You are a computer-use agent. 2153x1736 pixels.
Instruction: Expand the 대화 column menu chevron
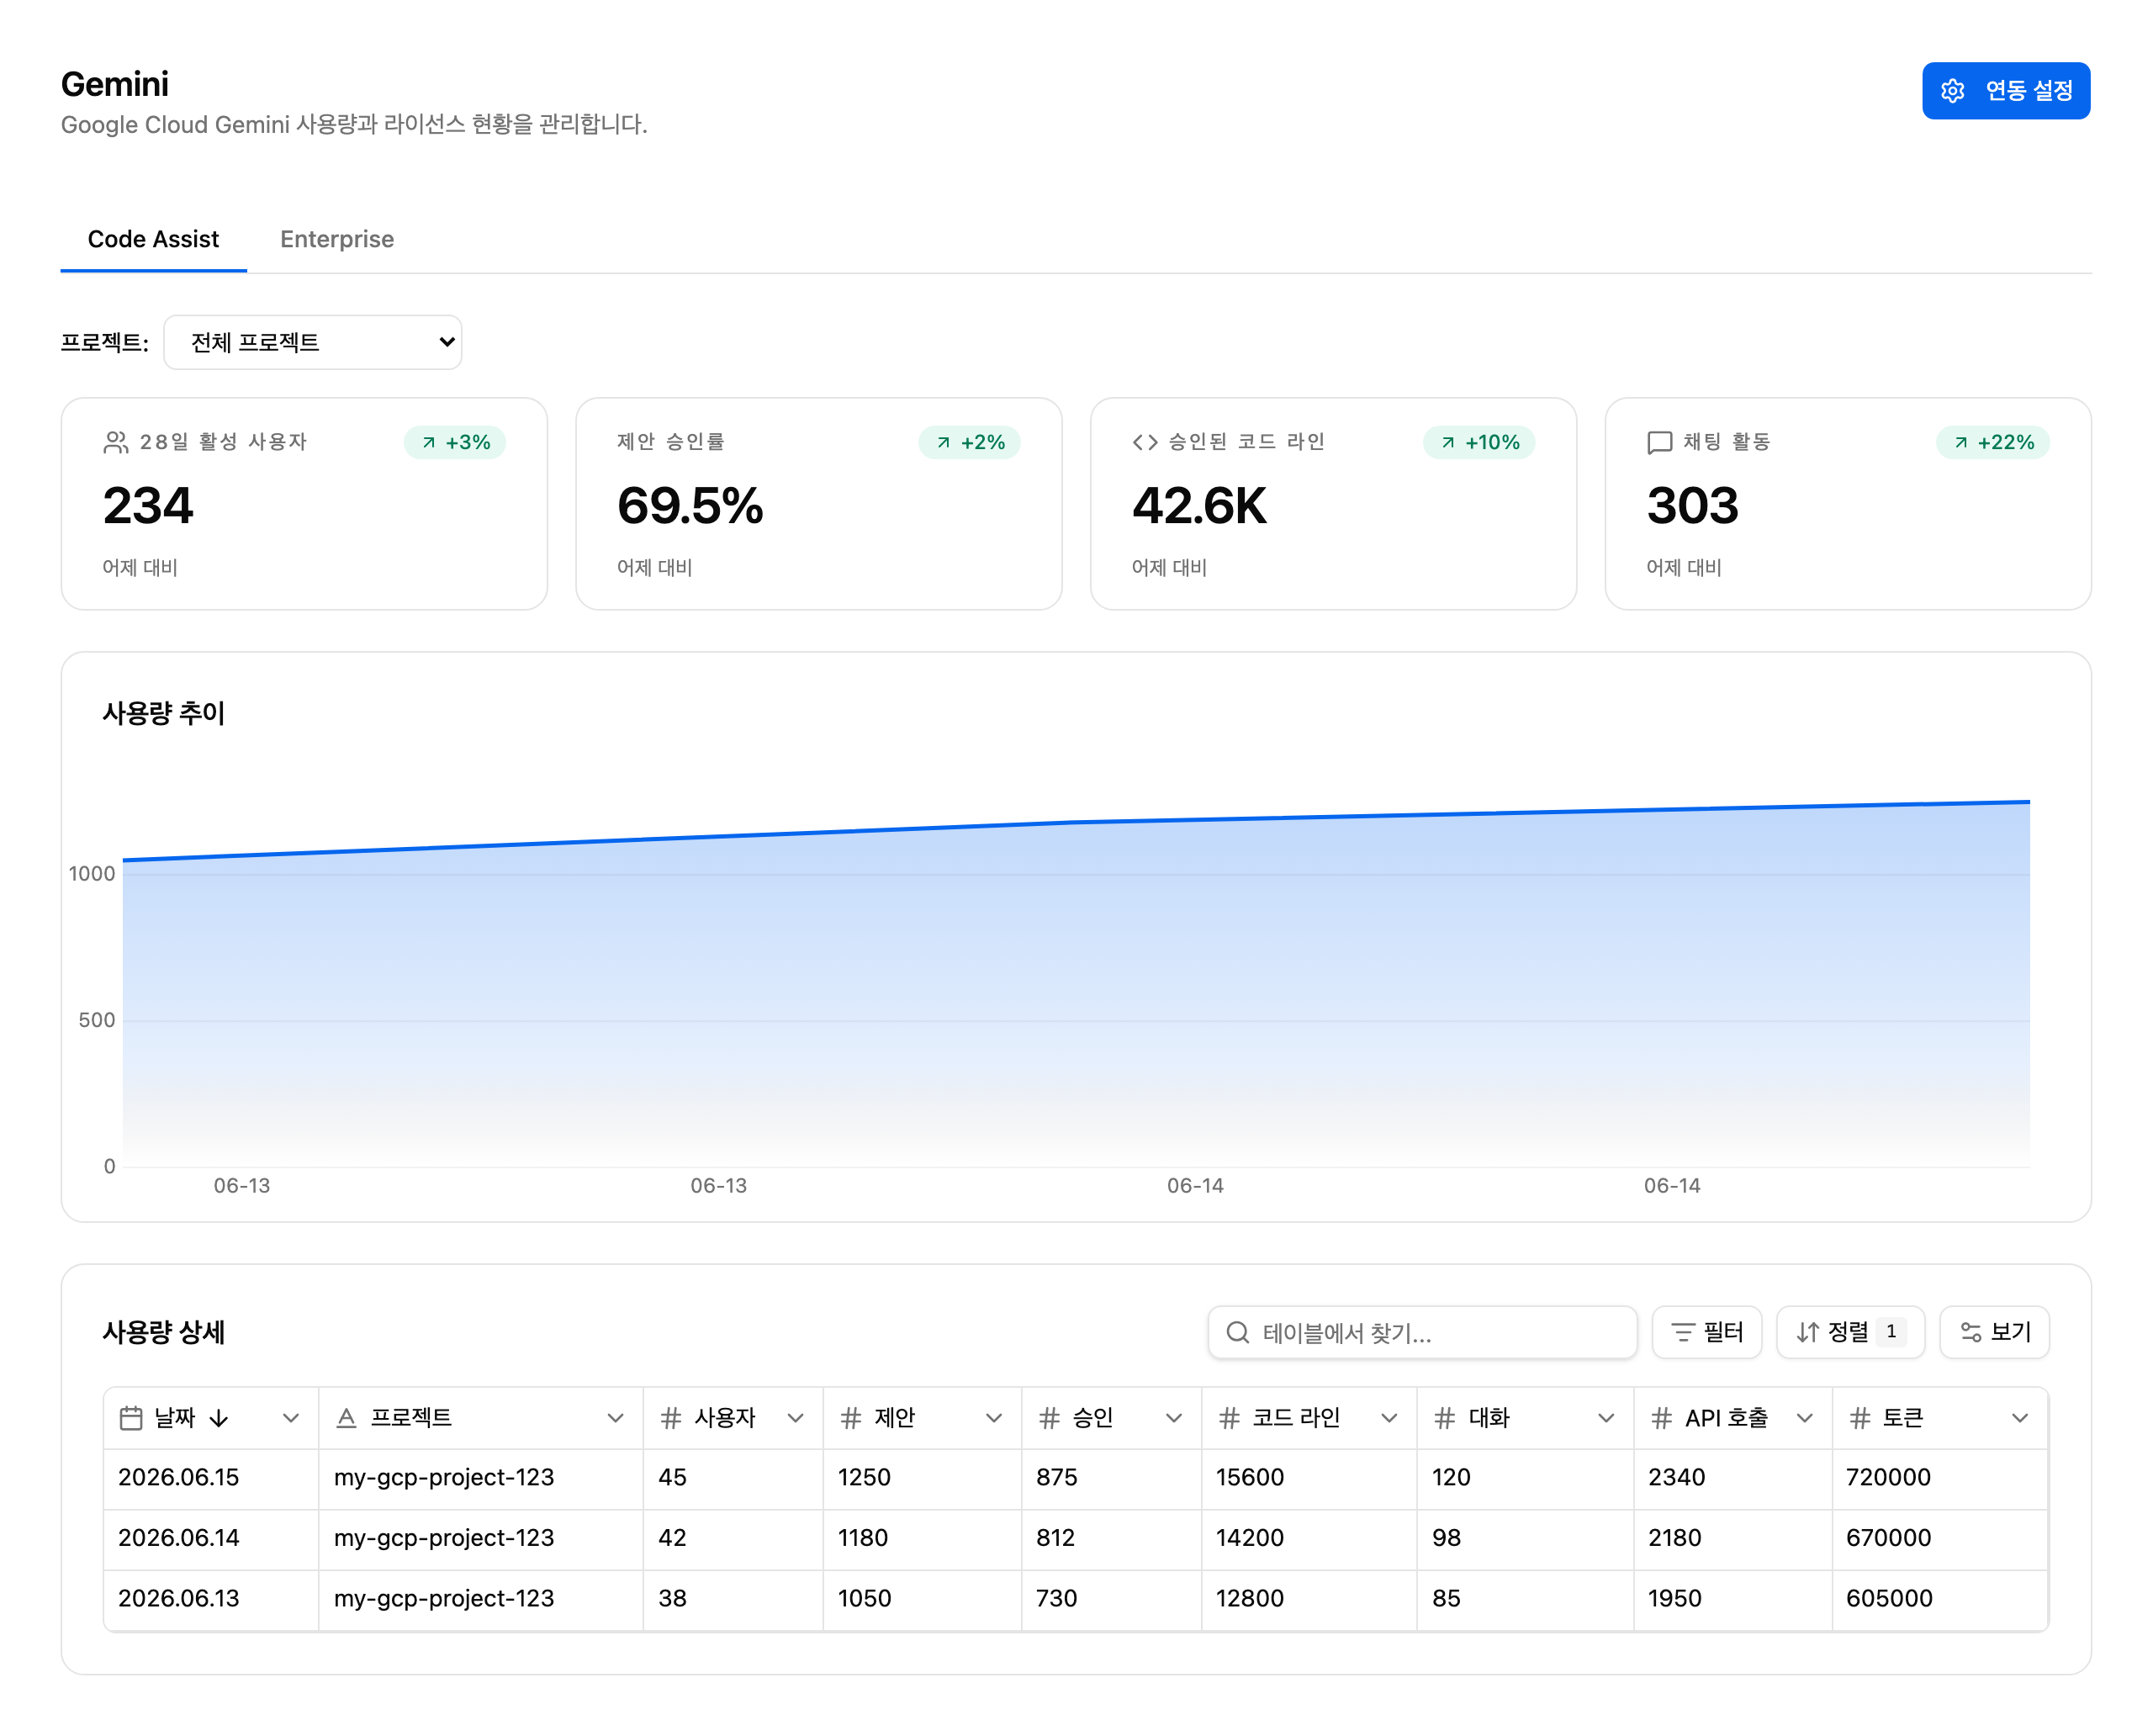(1606, 1418)
